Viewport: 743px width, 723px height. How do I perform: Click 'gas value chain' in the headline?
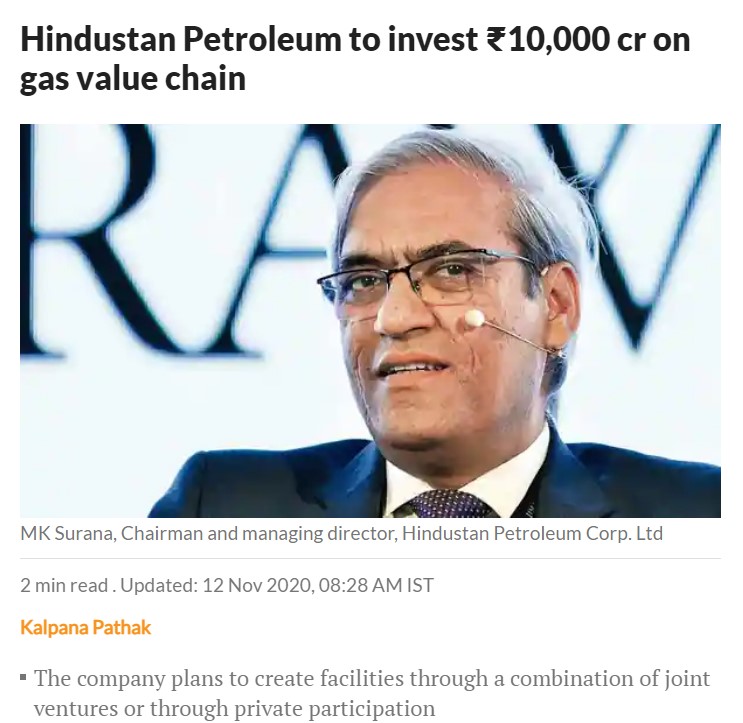tap(133, 79)
